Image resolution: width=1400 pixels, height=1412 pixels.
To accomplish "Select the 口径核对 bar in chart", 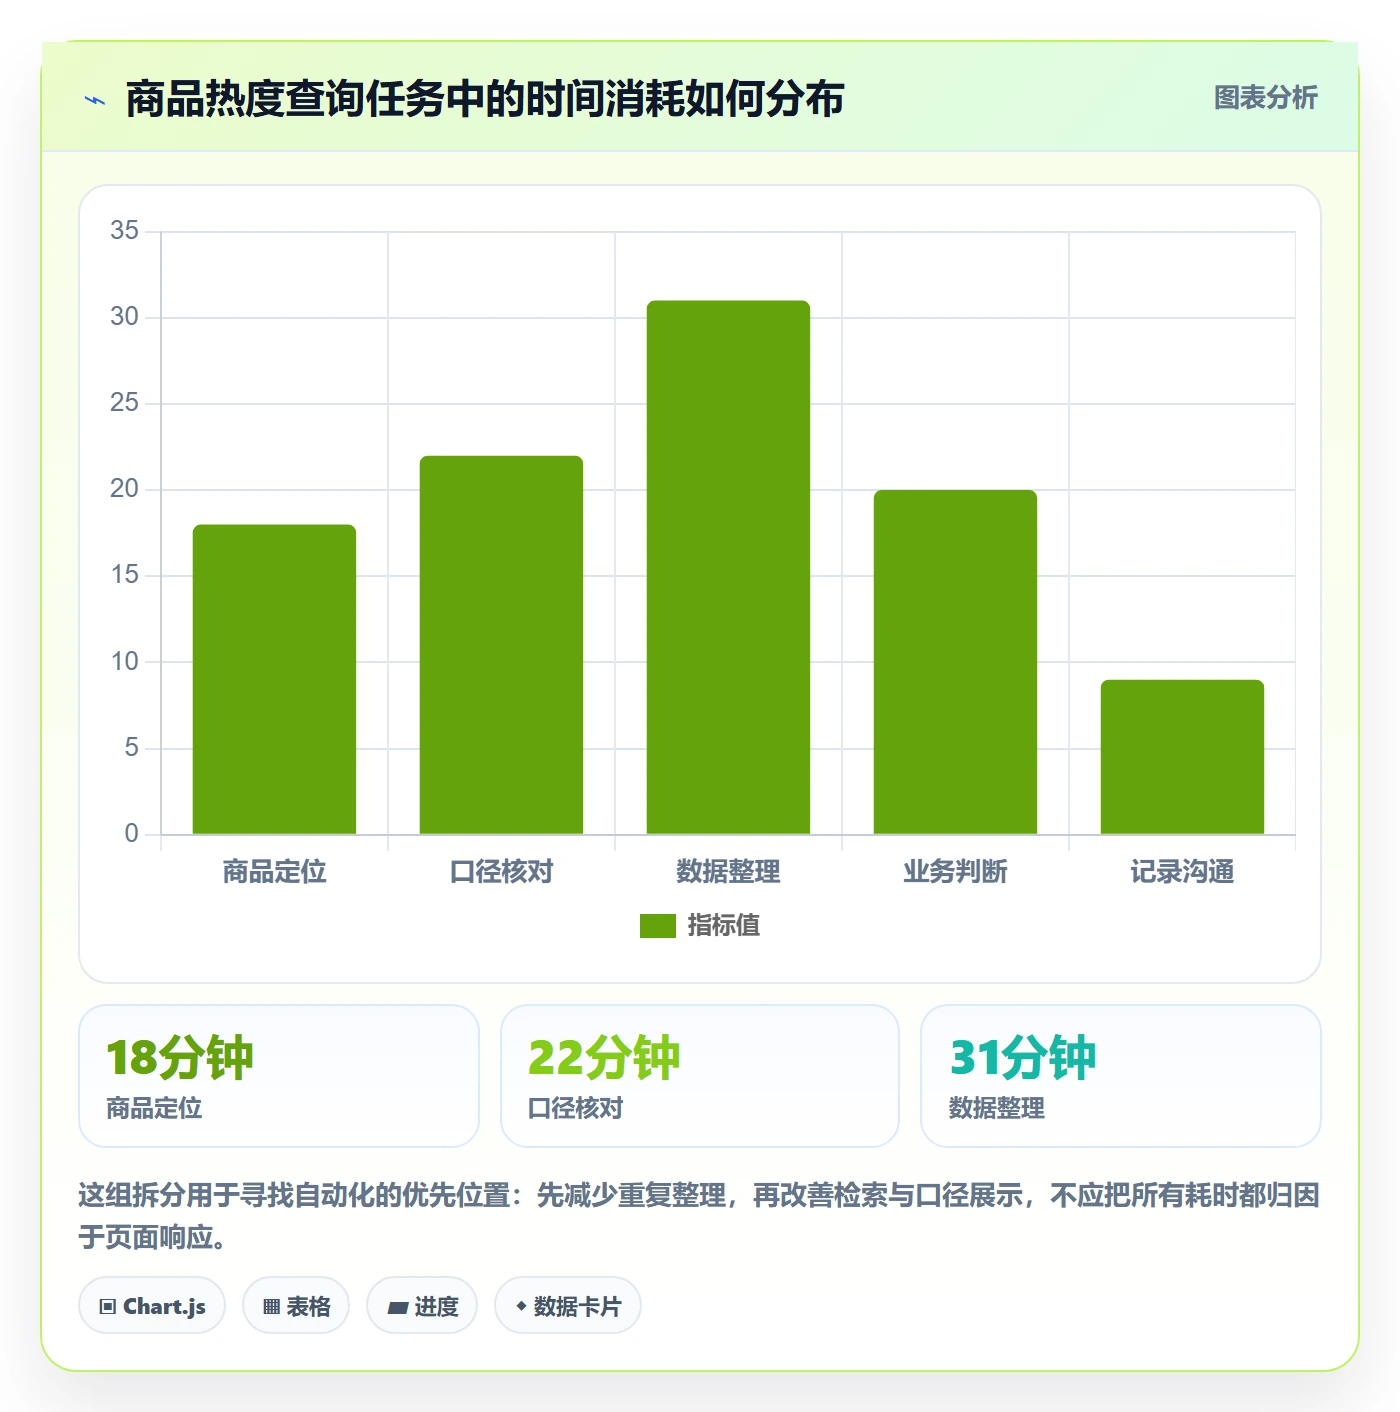I will [x=501, y=645].
